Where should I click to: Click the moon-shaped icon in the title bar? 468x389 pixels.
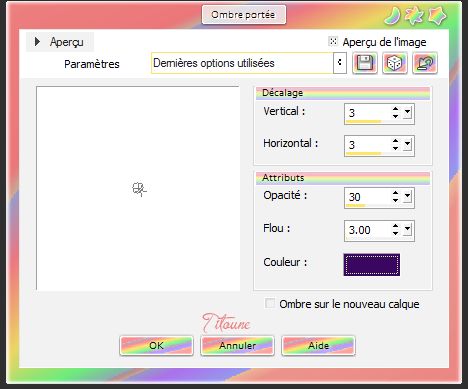(x=393, y=16)
